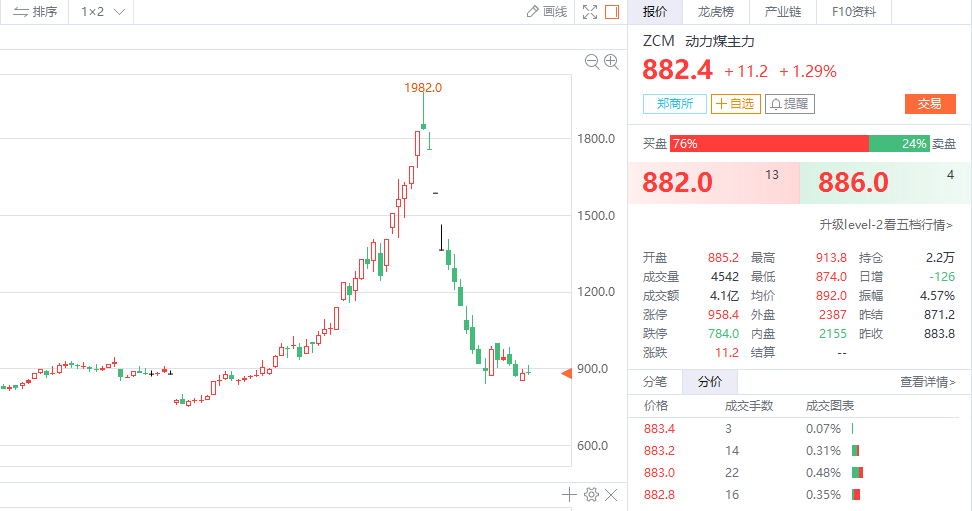This screenshot has width=972, height=511.
Task: Open the 1×2 layout dropdown
Action: tap(102, 12)
